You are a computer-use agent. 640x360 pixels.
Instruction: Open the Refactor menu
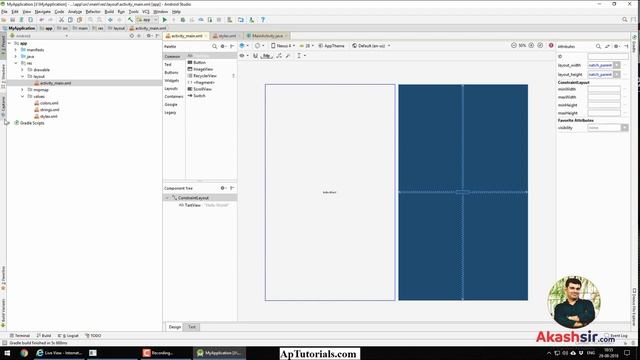coord(93,12)
